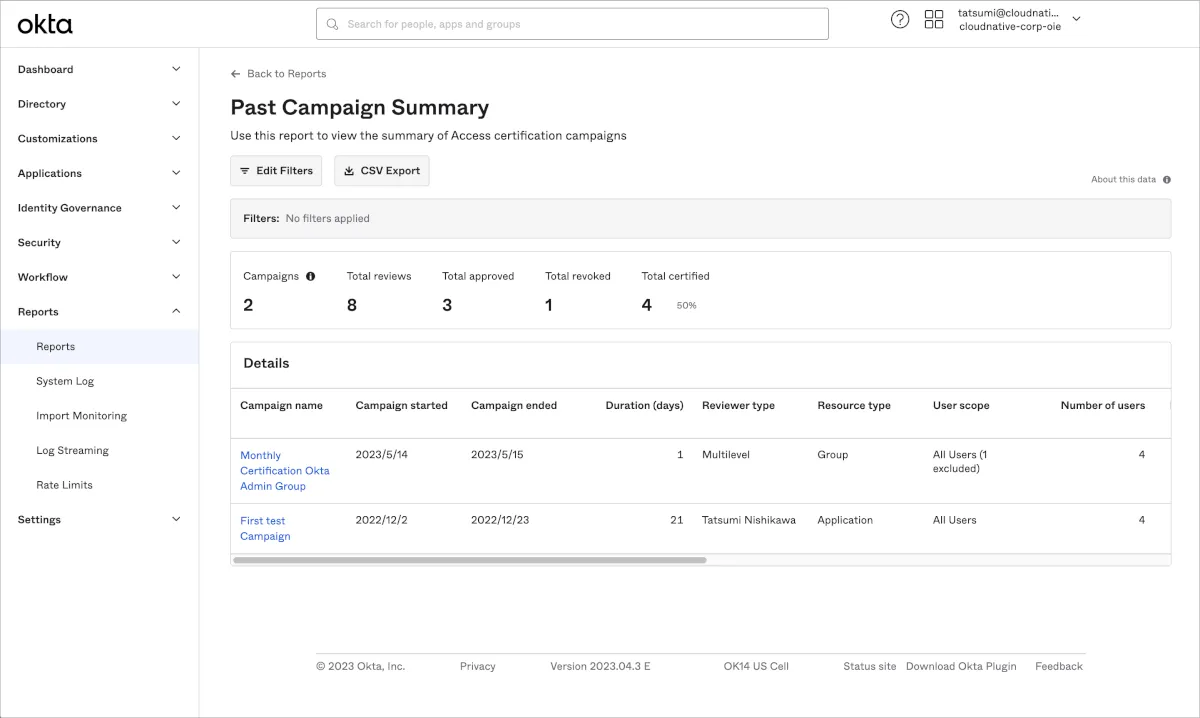The image size is (1200, 718).
Task: Expand the Security sidebar section
Action: [176, 243]
